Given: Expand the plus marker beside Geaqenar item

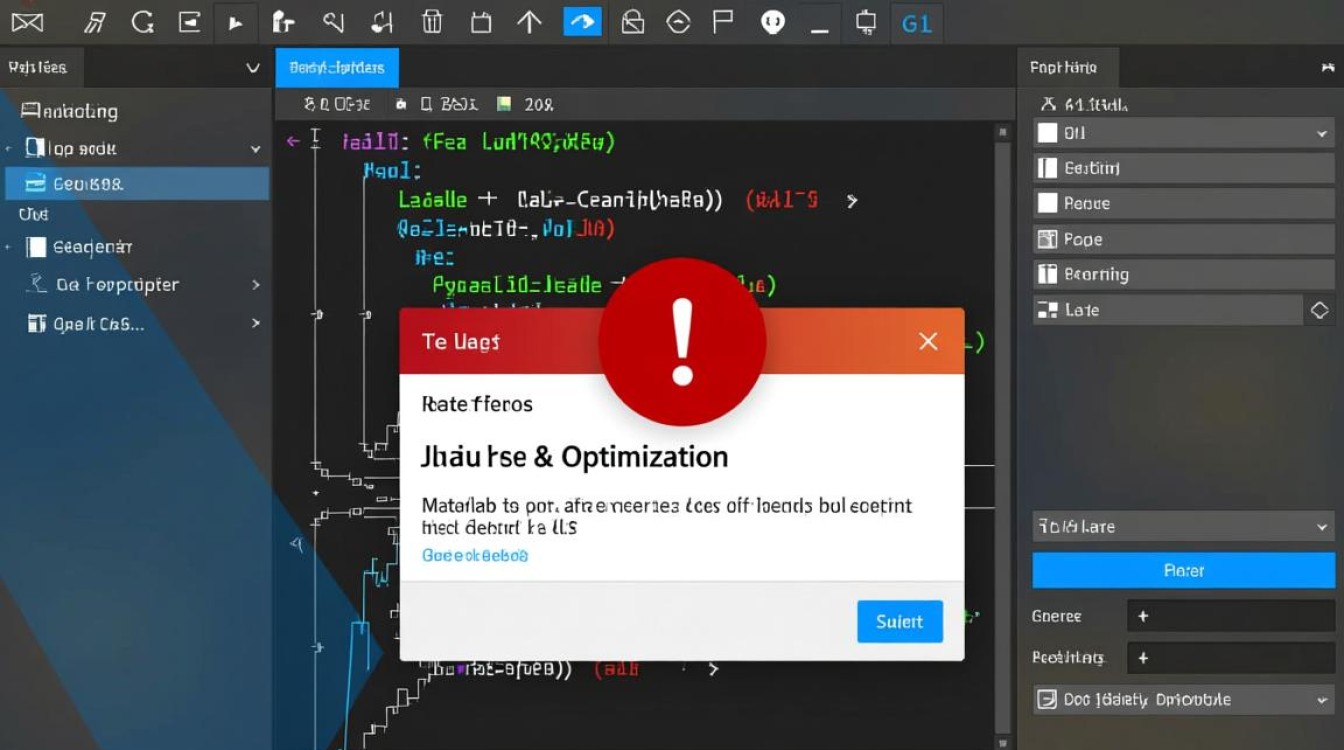Looking at the screenshot, I should (x=8, y=246).
